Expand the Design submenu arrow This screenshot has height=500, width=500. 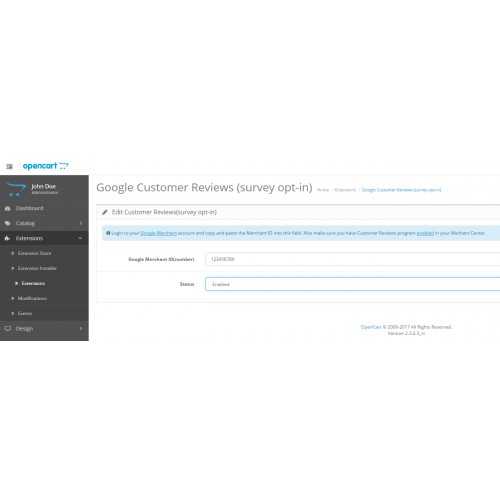click(x=81, y=328)
